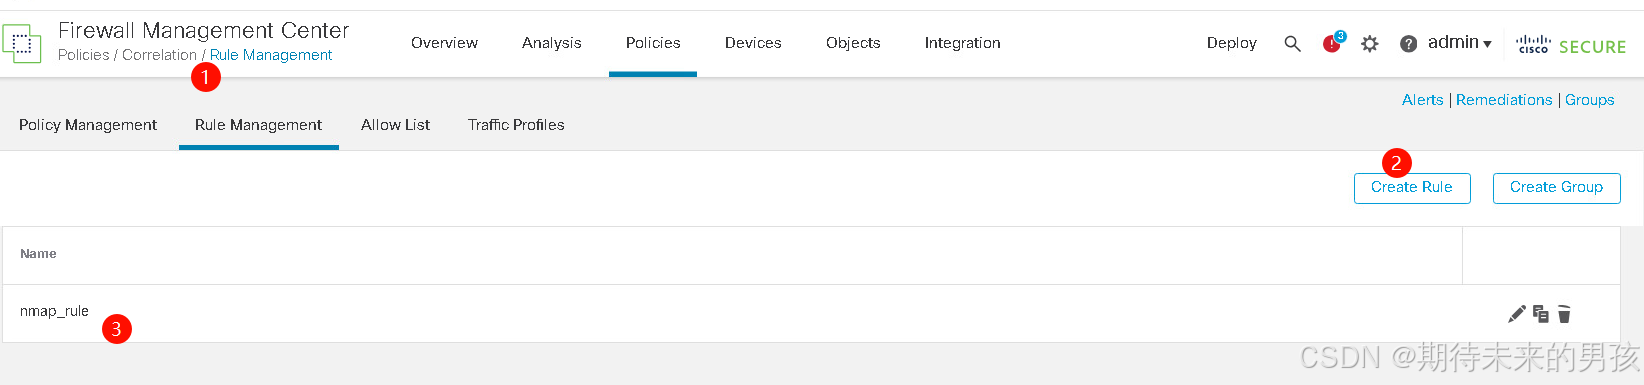Switch to the Traffic Profiles tab
This screenshot has height=385, width=1644.
click(516, 125)
